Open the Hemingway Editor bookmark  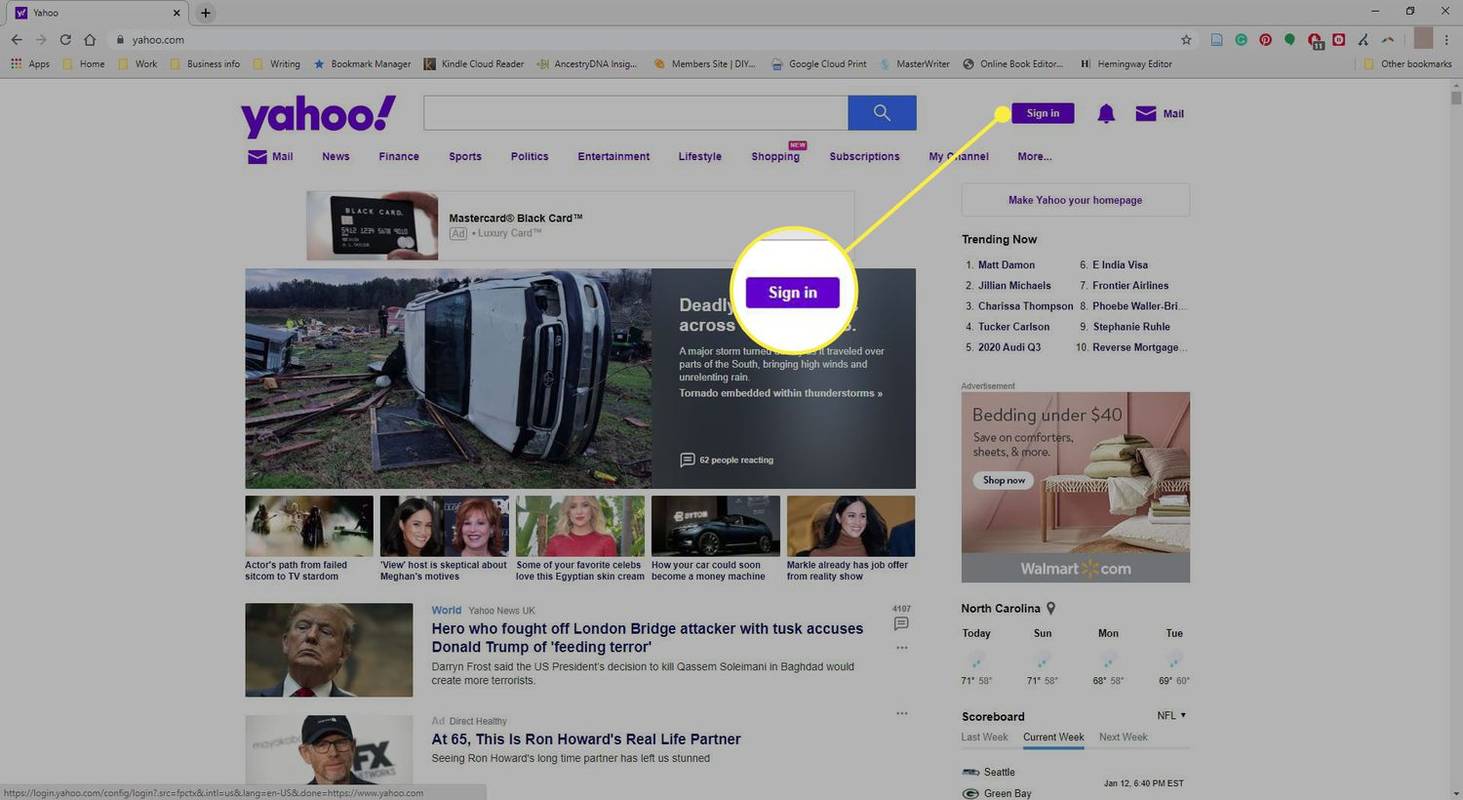(x=1125, y=64)
